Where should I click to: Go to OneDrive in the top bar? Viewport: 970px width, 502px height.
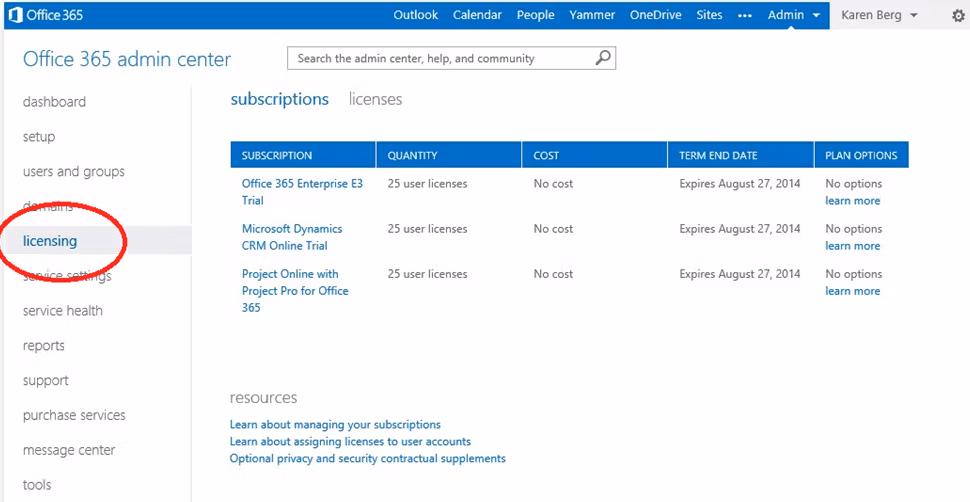(655, 15)
